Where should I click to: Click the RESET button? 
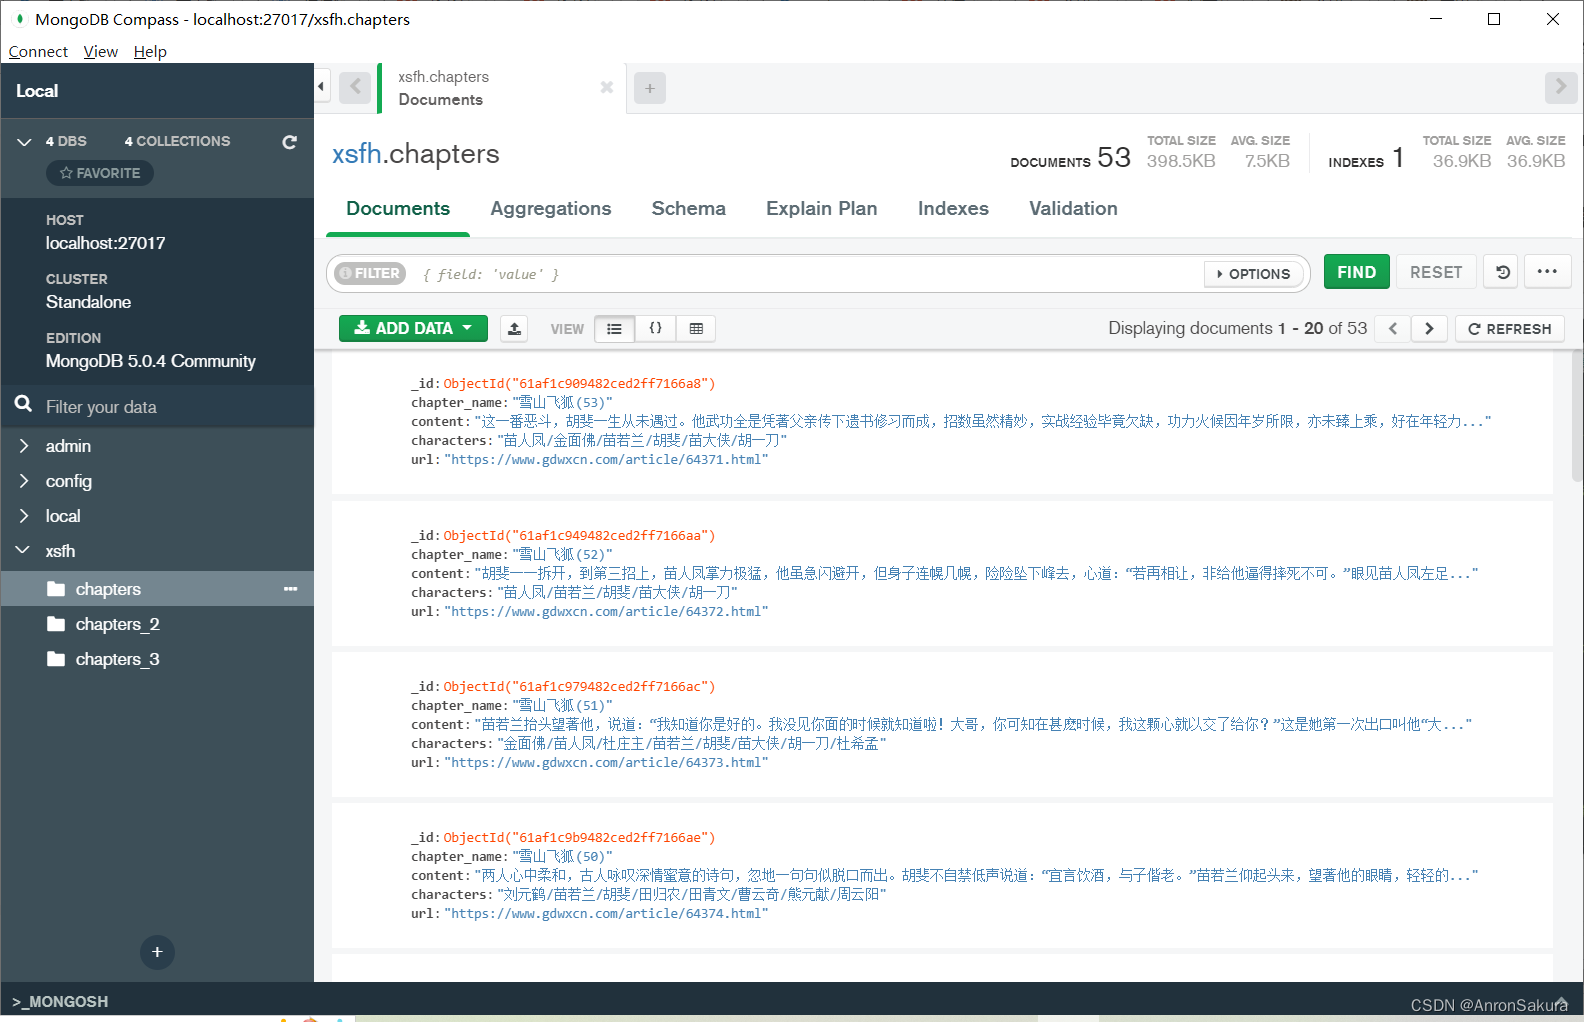click(1436, 272)
